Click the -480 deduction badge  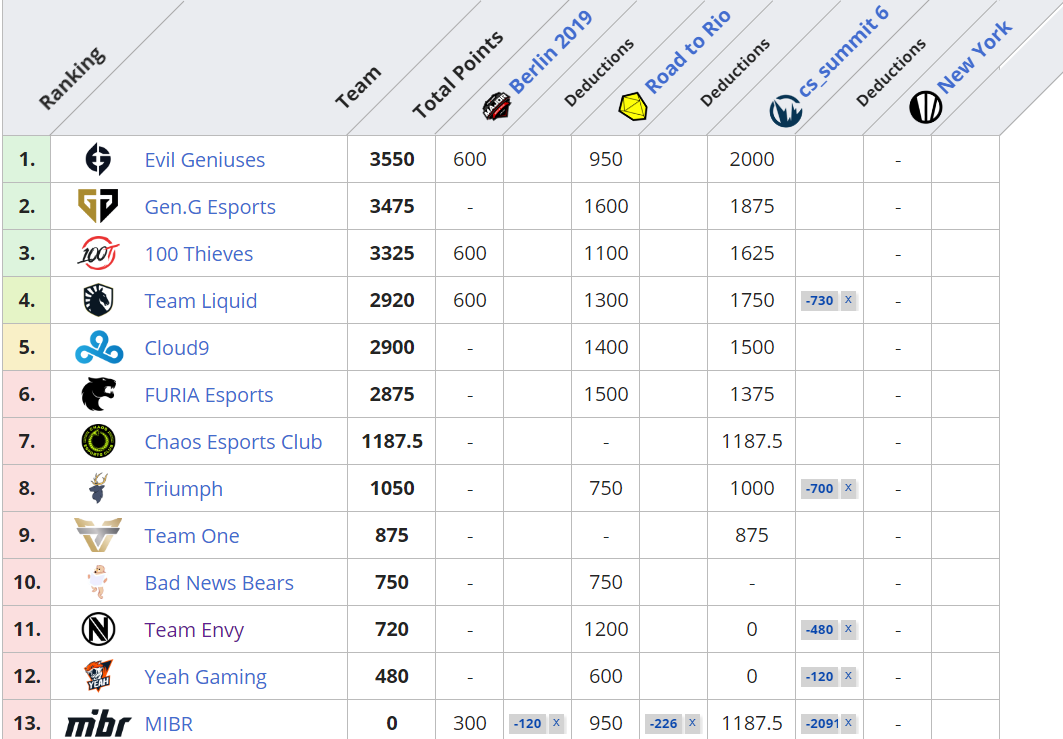pos(820,629)
